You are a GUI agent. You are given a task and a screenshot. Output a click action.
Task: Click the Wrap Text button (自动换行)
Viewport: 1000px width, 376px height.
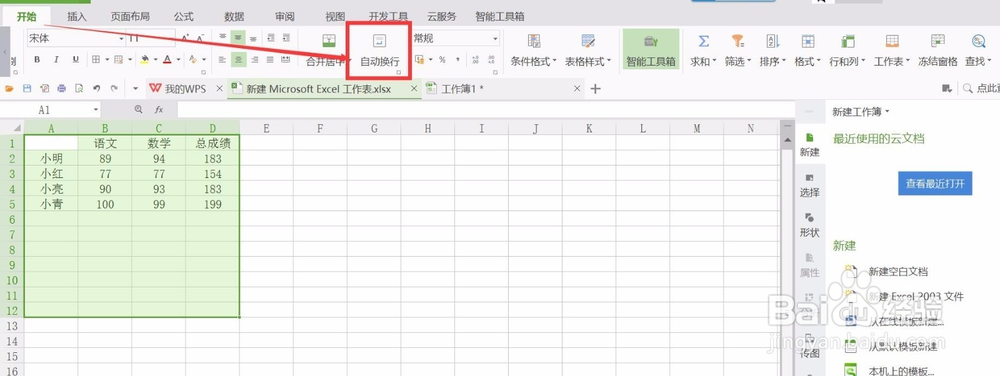(x=379, y=50)
